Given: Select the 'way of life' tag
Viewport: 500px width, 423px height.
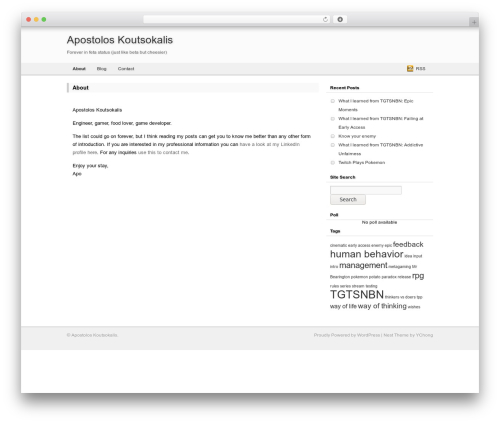Looking at the screenshot, I should tap(343, 306).
